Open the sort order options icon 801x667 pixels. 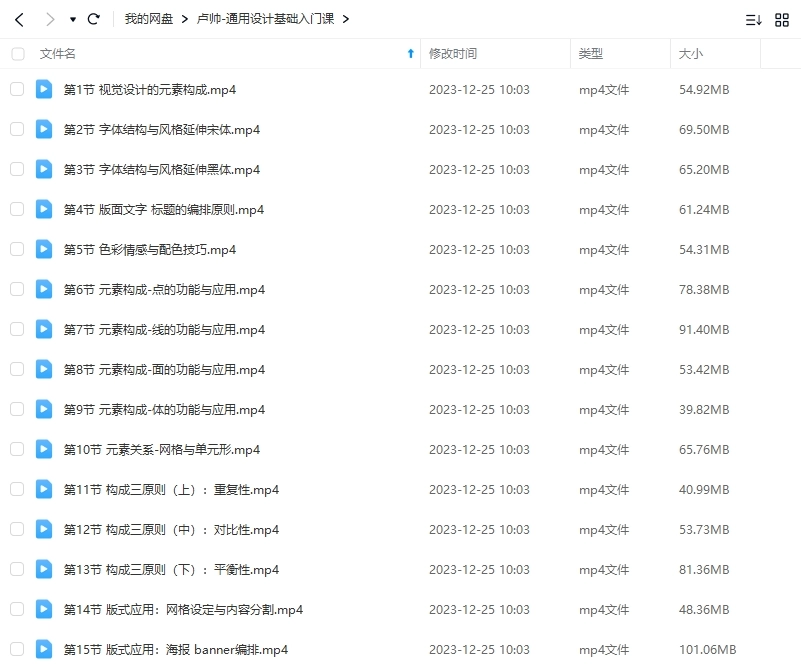pos(753,20)
